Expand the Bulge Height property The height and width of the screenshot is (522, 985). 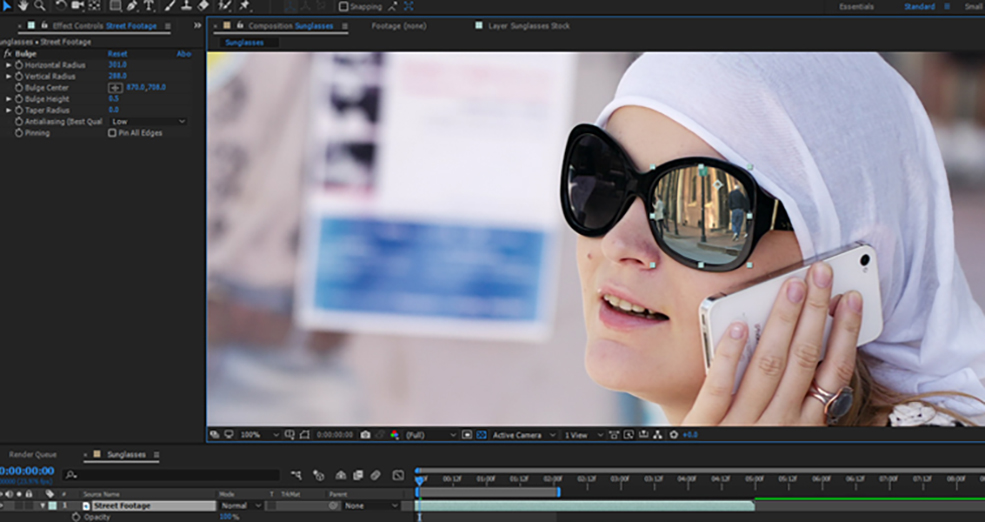coord(9,99)
